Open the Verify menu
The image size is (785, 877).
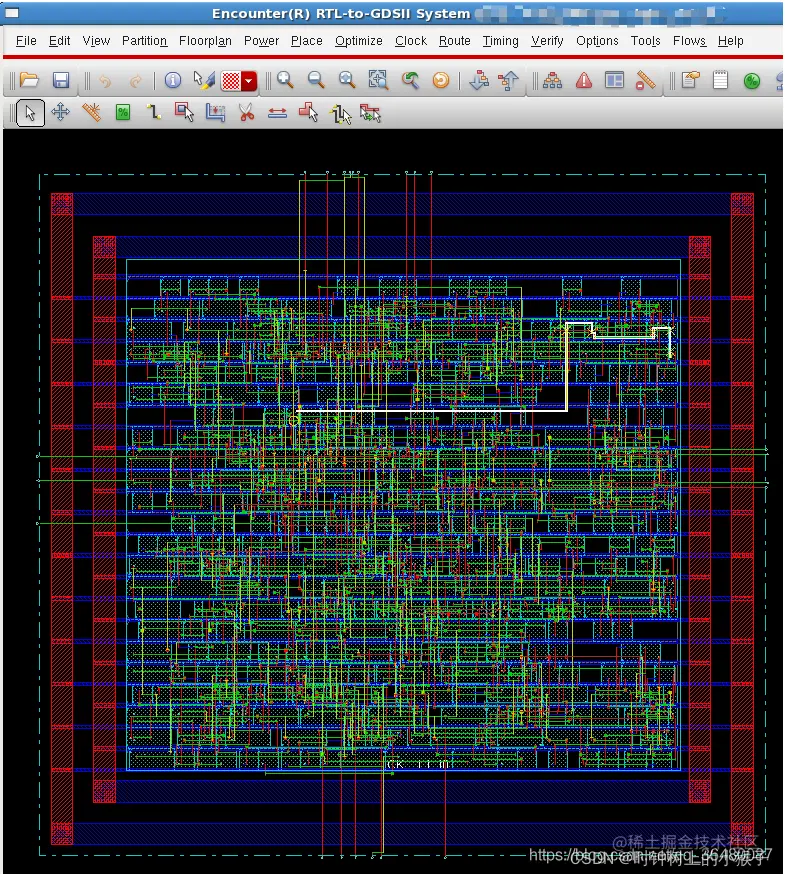(x=547, y=41)
